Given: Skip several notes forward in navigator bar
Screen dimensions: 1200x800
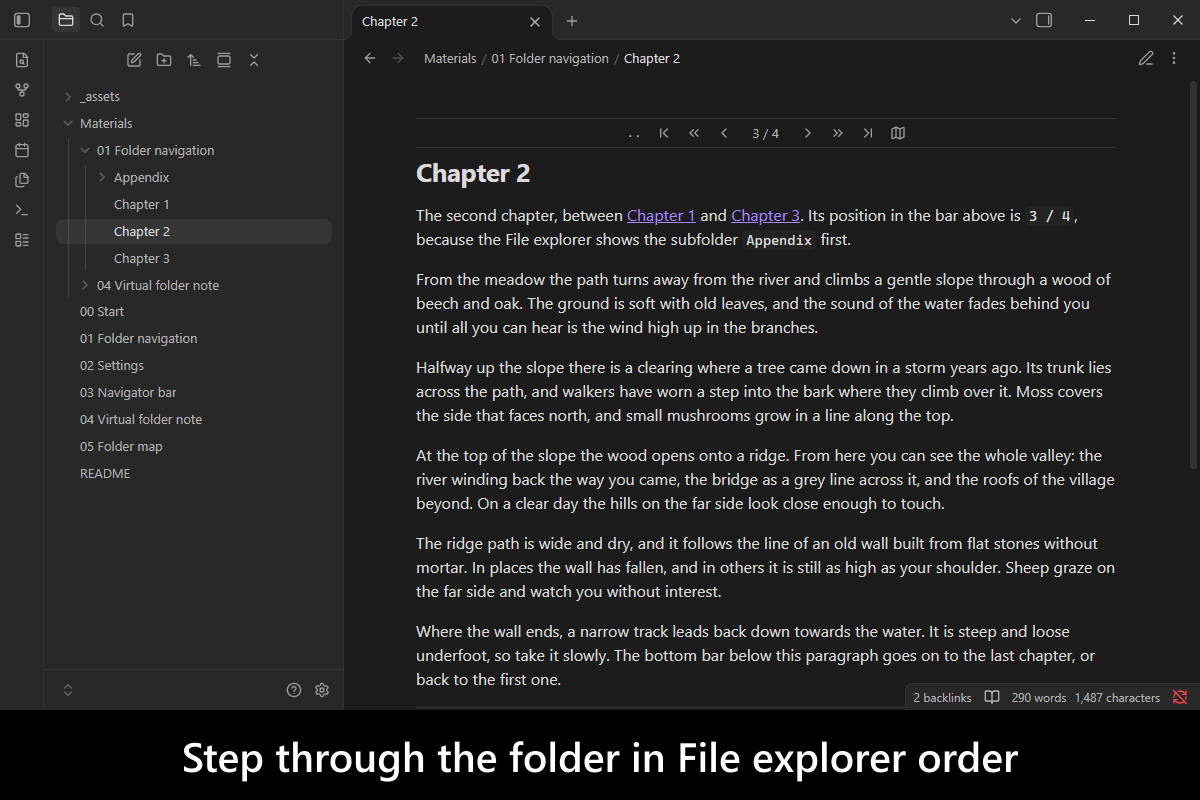Looking at the screenshot, I should click(x=838, y=134).
